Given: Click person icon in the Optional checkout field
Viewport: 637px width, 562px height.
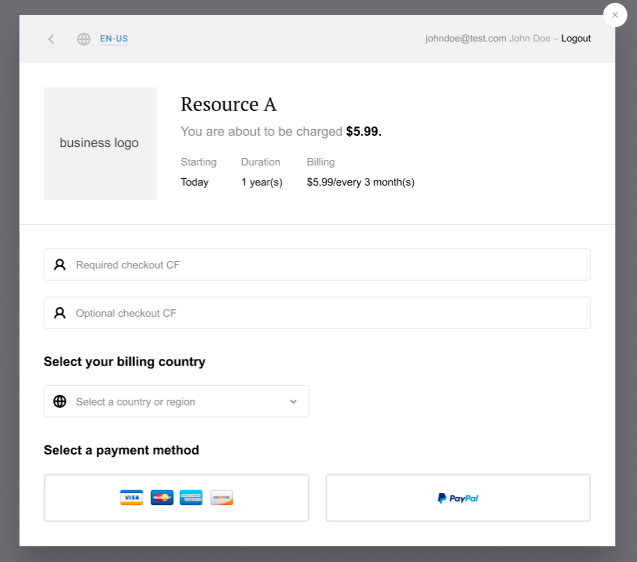Looking at the screenshot, I should 60,313.
